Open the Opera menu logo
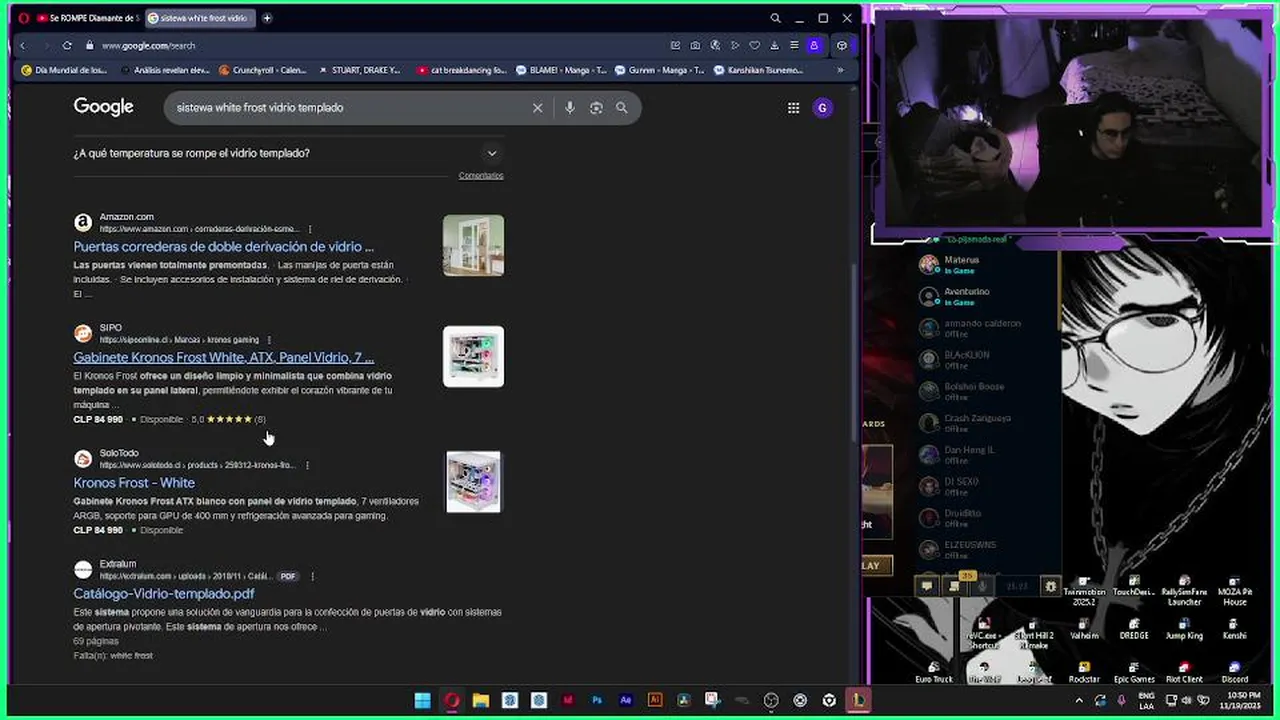This screenshot has height=720, width=1280. tap(24, 18)
